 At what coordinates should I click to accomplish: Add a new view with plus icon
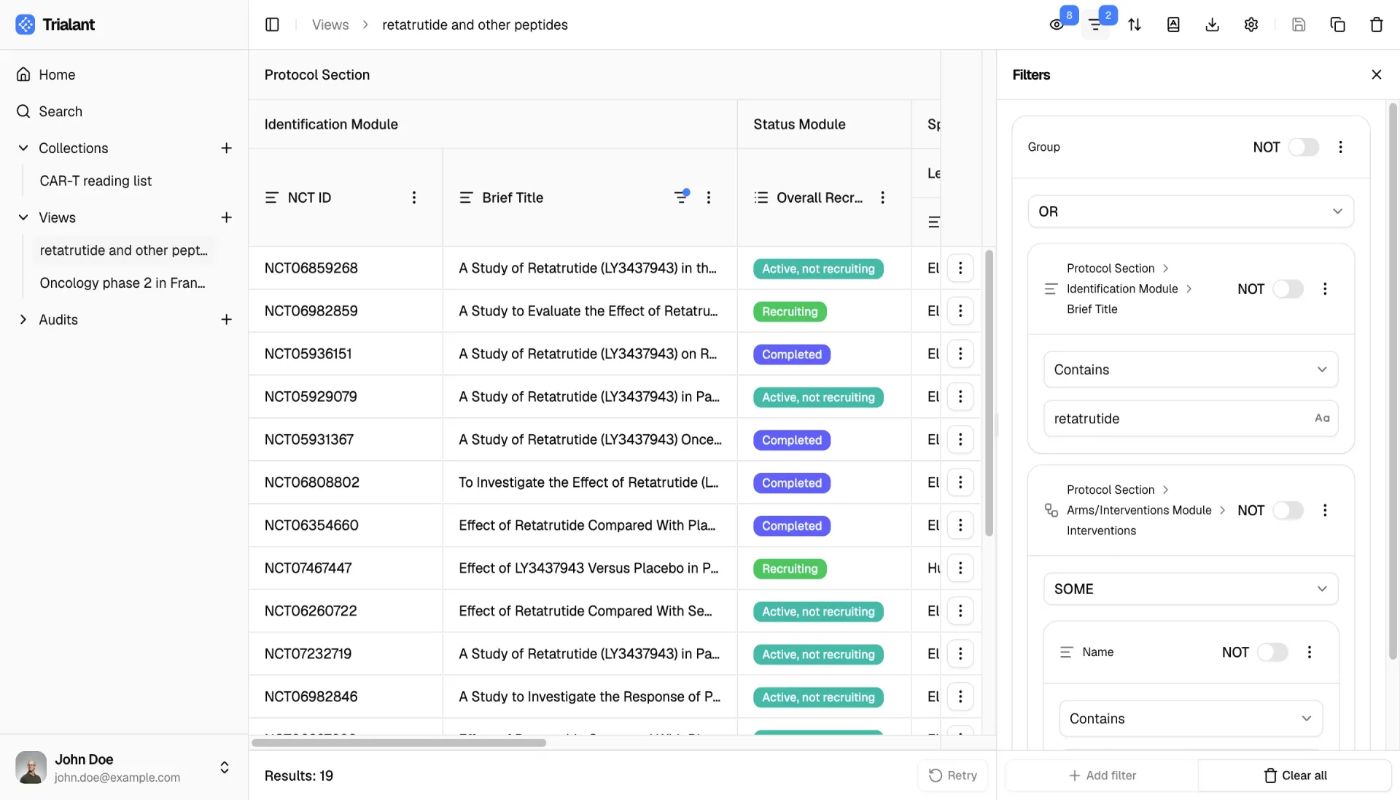(x=226, y=217)
